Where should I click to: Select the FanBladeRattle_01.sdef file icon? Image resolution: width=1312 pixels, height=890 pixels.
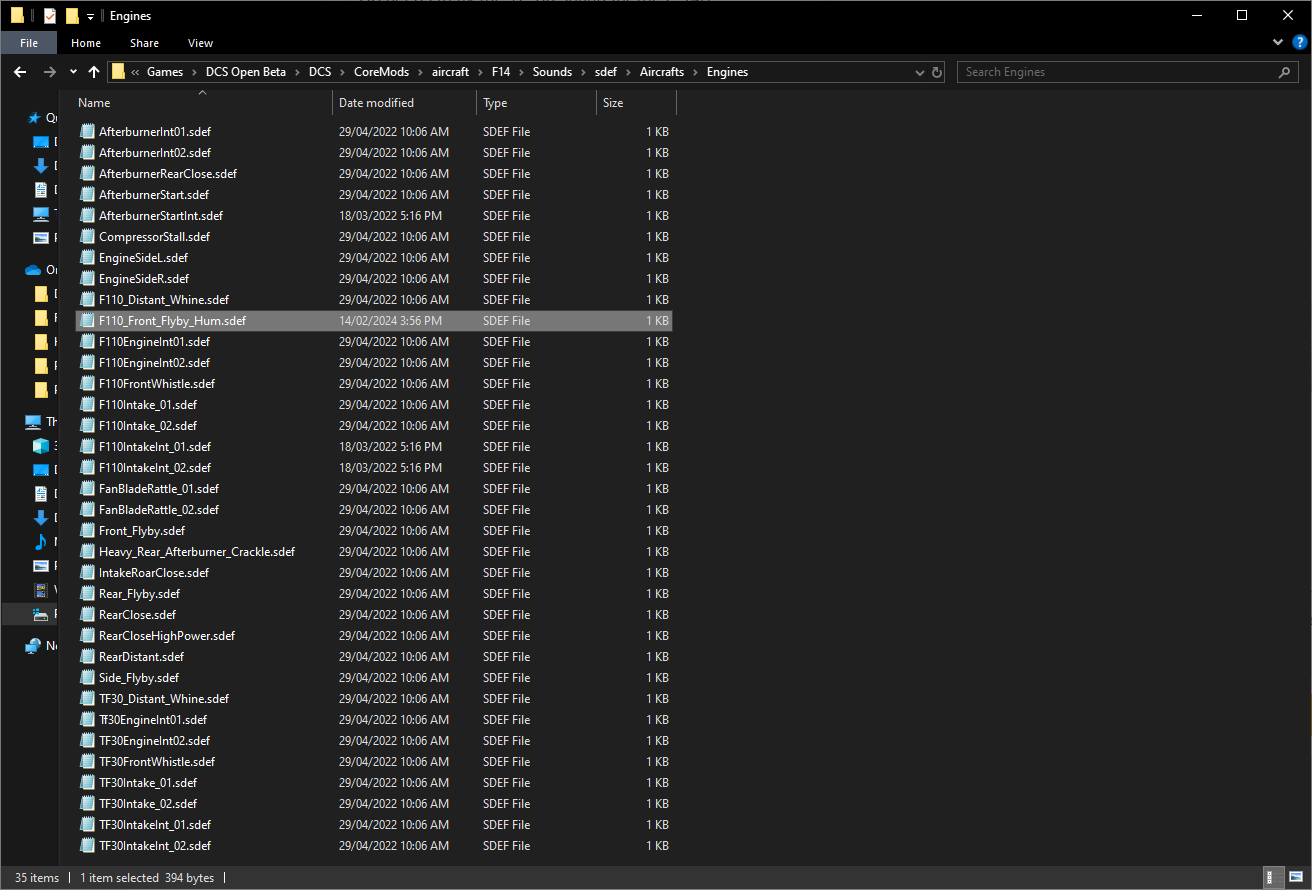coord(87,489)
